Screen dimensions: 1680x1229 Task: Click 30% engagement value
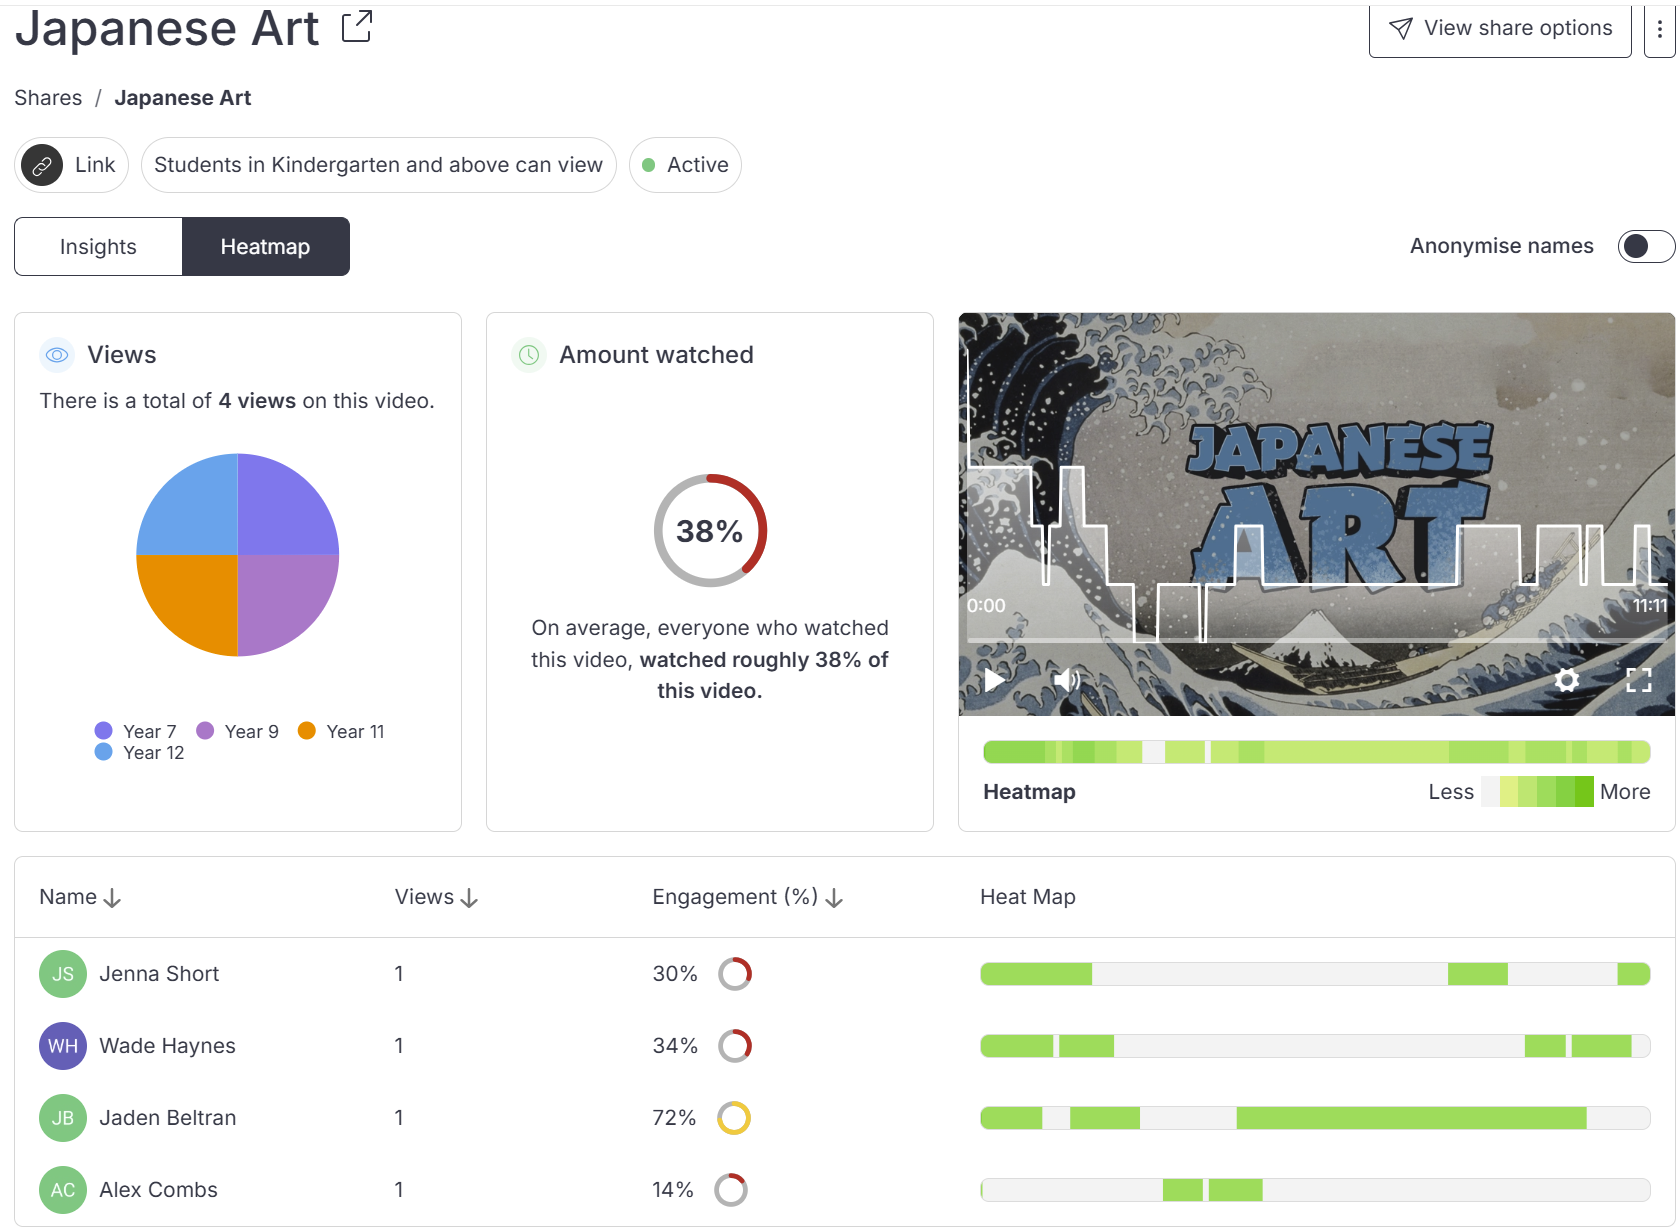[675, 974]
